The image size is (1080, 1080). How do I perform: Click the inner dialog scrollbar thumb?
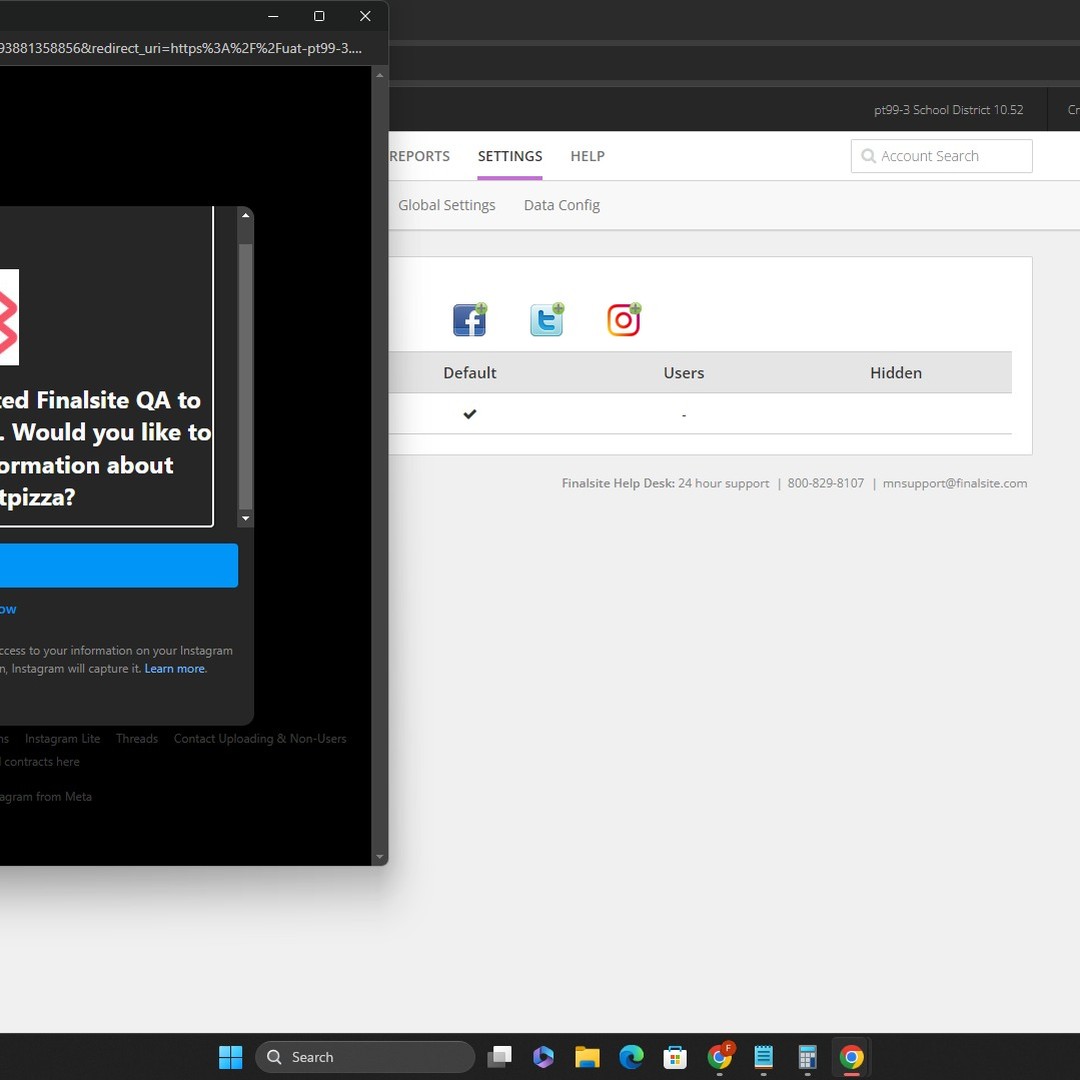[x=245, y=376]
